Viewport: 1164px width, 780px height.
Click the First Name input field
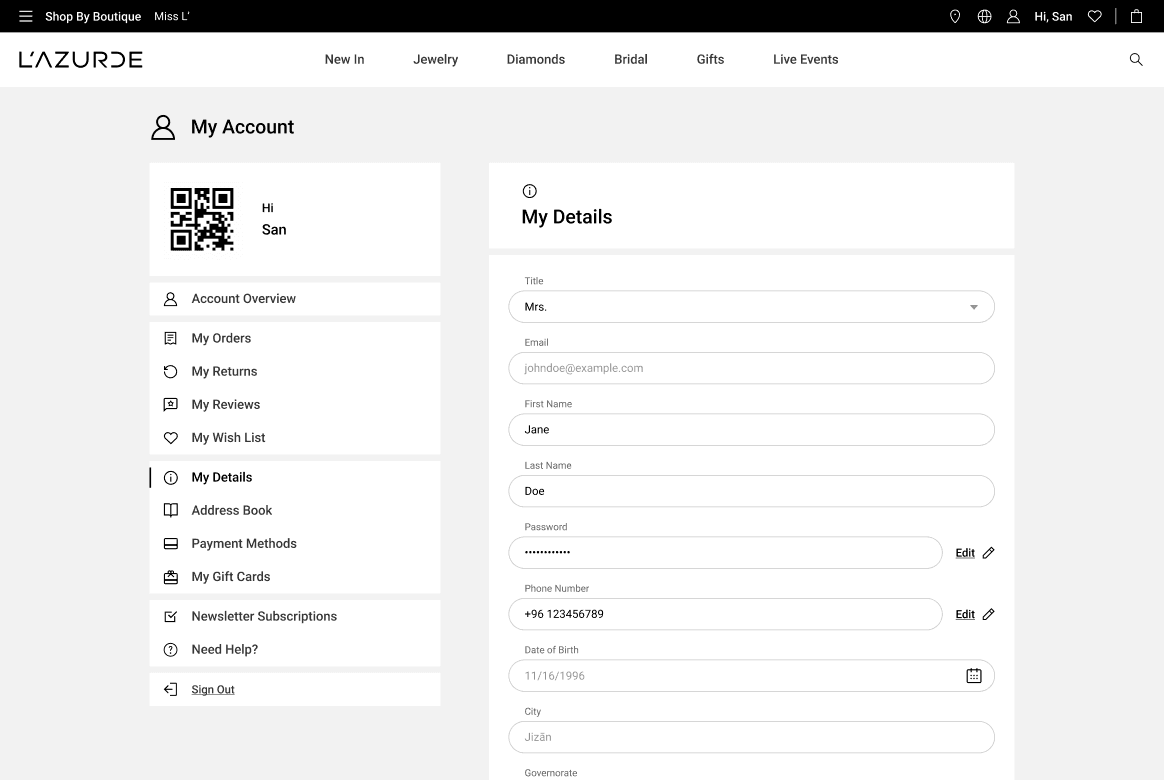pyautogui.click(x=751, y=430)
